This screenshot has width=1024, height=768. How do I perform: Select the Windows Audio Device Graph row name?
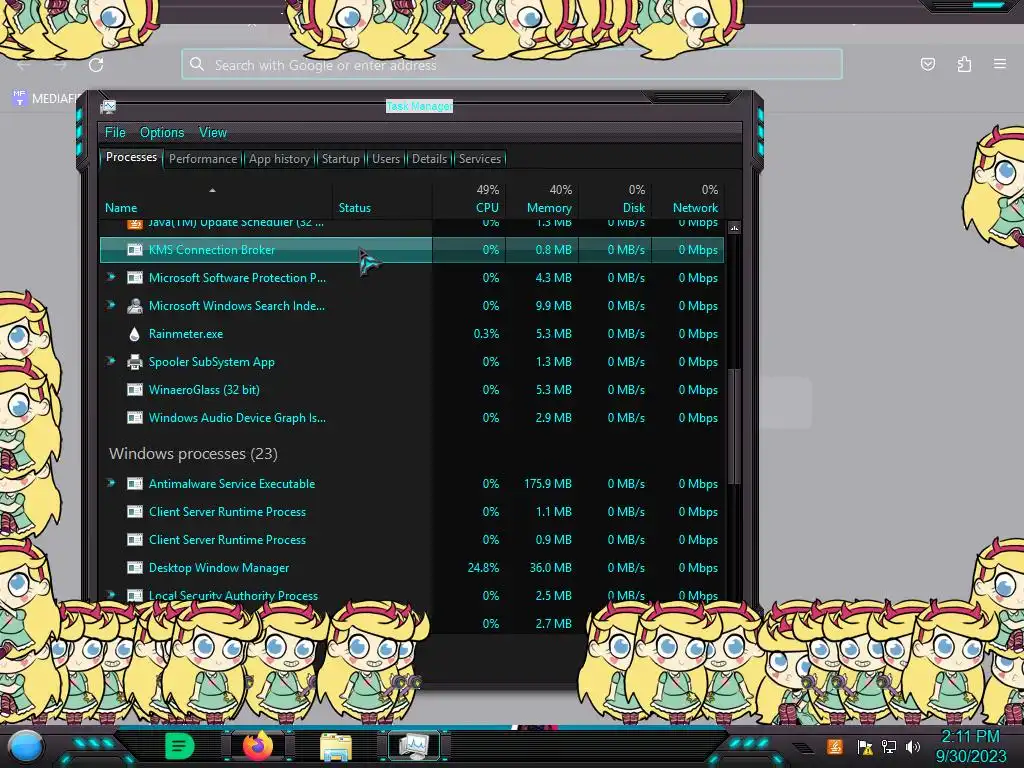click(x=237, y=418)
